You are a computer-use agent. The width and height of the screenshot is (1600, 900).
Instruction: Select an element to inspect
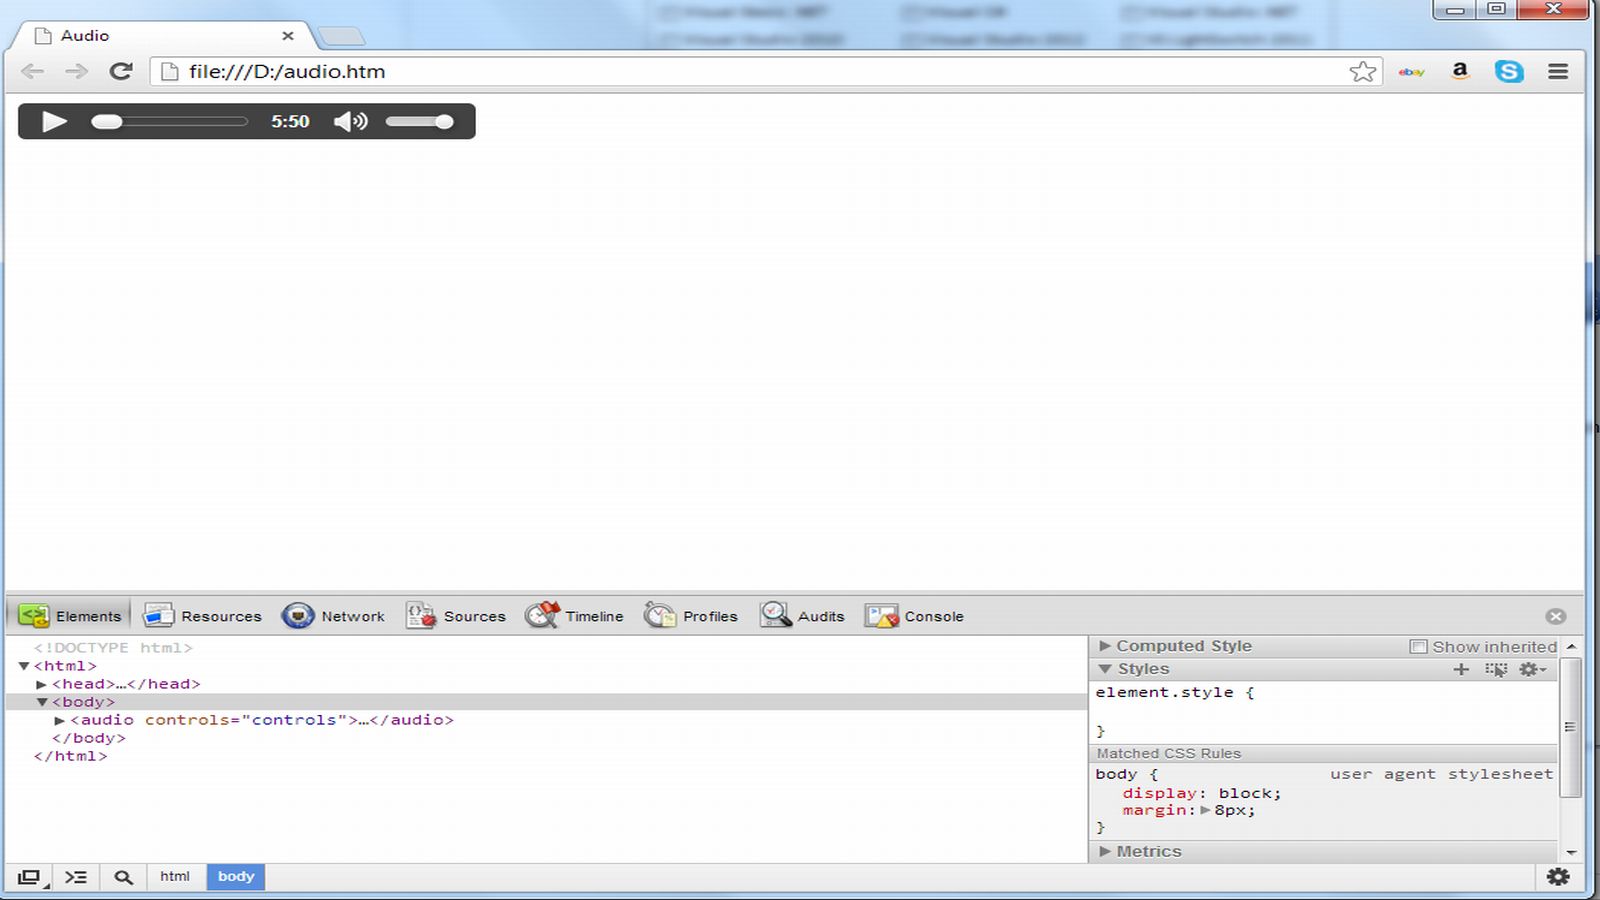(123, 877)
